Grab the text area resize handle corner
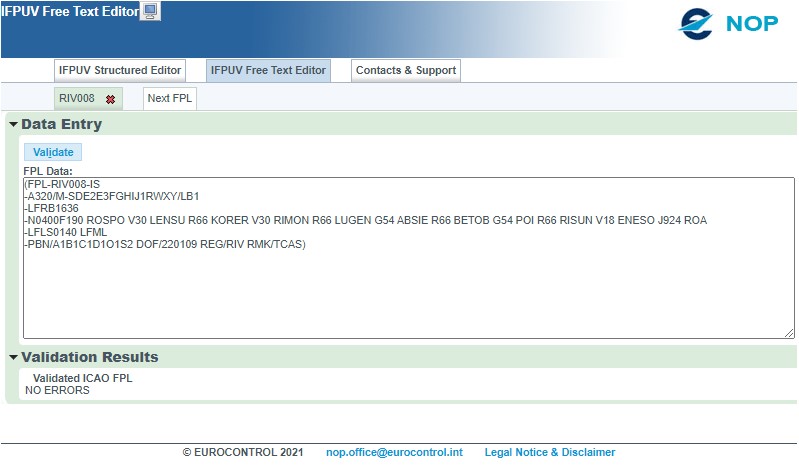Screen dimensions: 799x471 click(x=789, y=333)
